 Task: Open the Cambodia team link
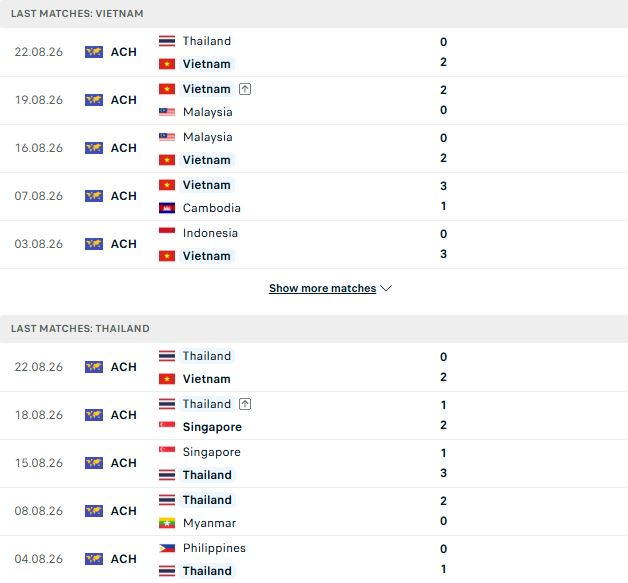click(x=211, y=208)
